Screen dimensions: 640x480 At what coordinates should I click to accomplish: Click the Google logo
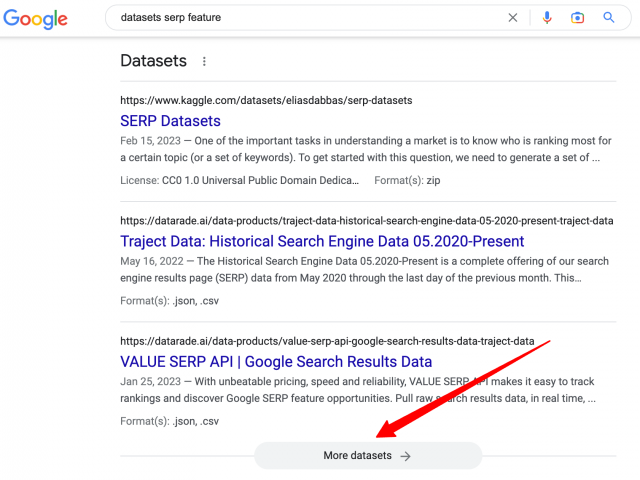36,19
